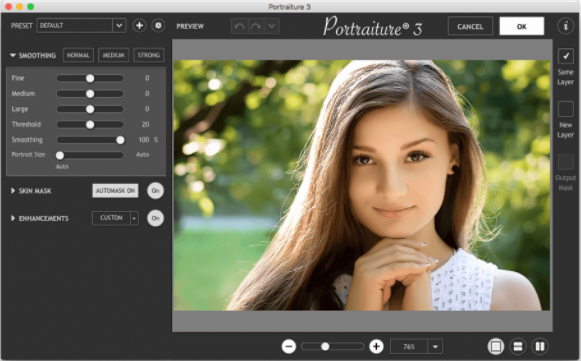Click the undo arrow in preview toolbar
The height and width of the screenshot is (361, 581).
click(x=240, y=26)
